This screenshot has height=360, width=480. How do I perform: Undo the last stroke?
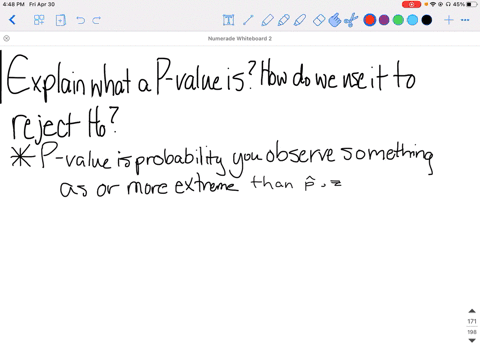(x=80, y=20)
